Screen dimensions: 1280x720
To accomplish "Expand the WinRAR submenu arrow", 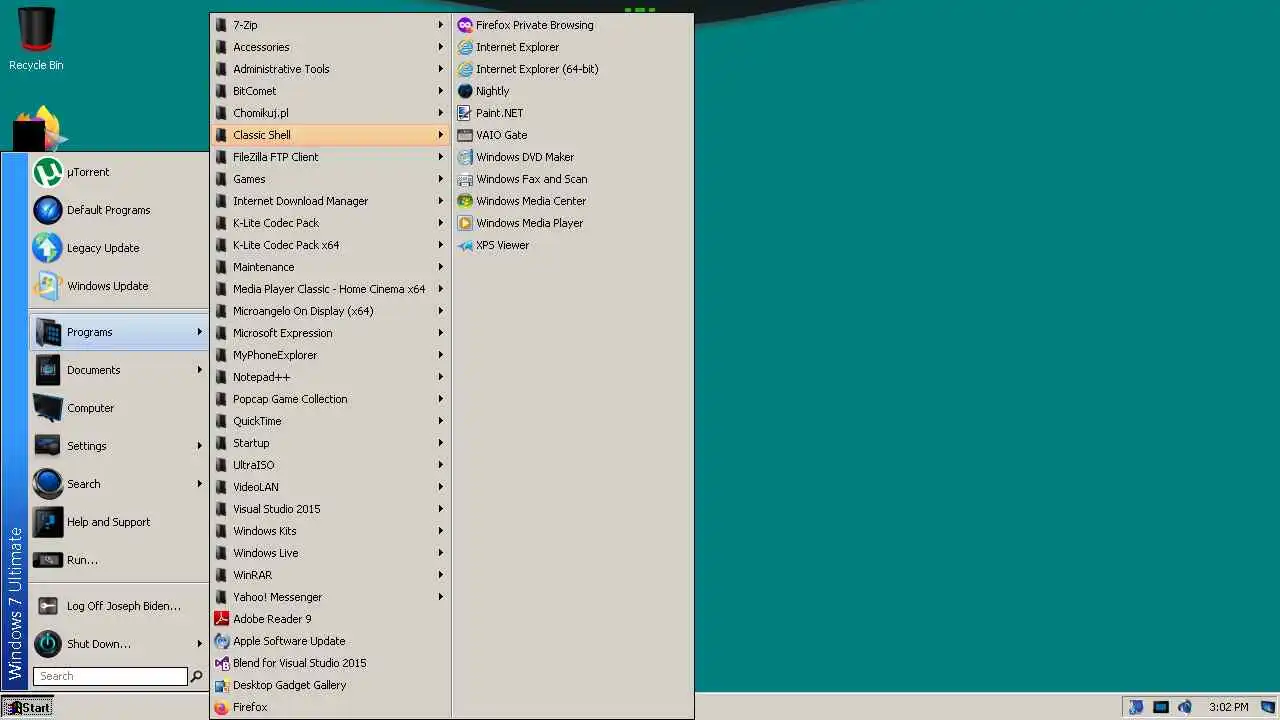I will coord(441,575).
